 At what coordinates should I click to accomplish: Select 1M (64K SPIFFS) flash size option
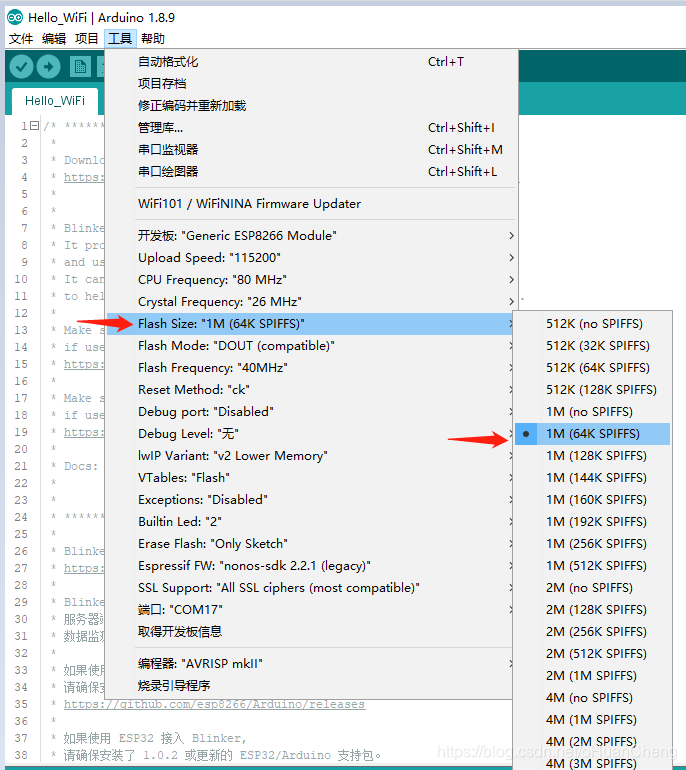pos(593,434)
